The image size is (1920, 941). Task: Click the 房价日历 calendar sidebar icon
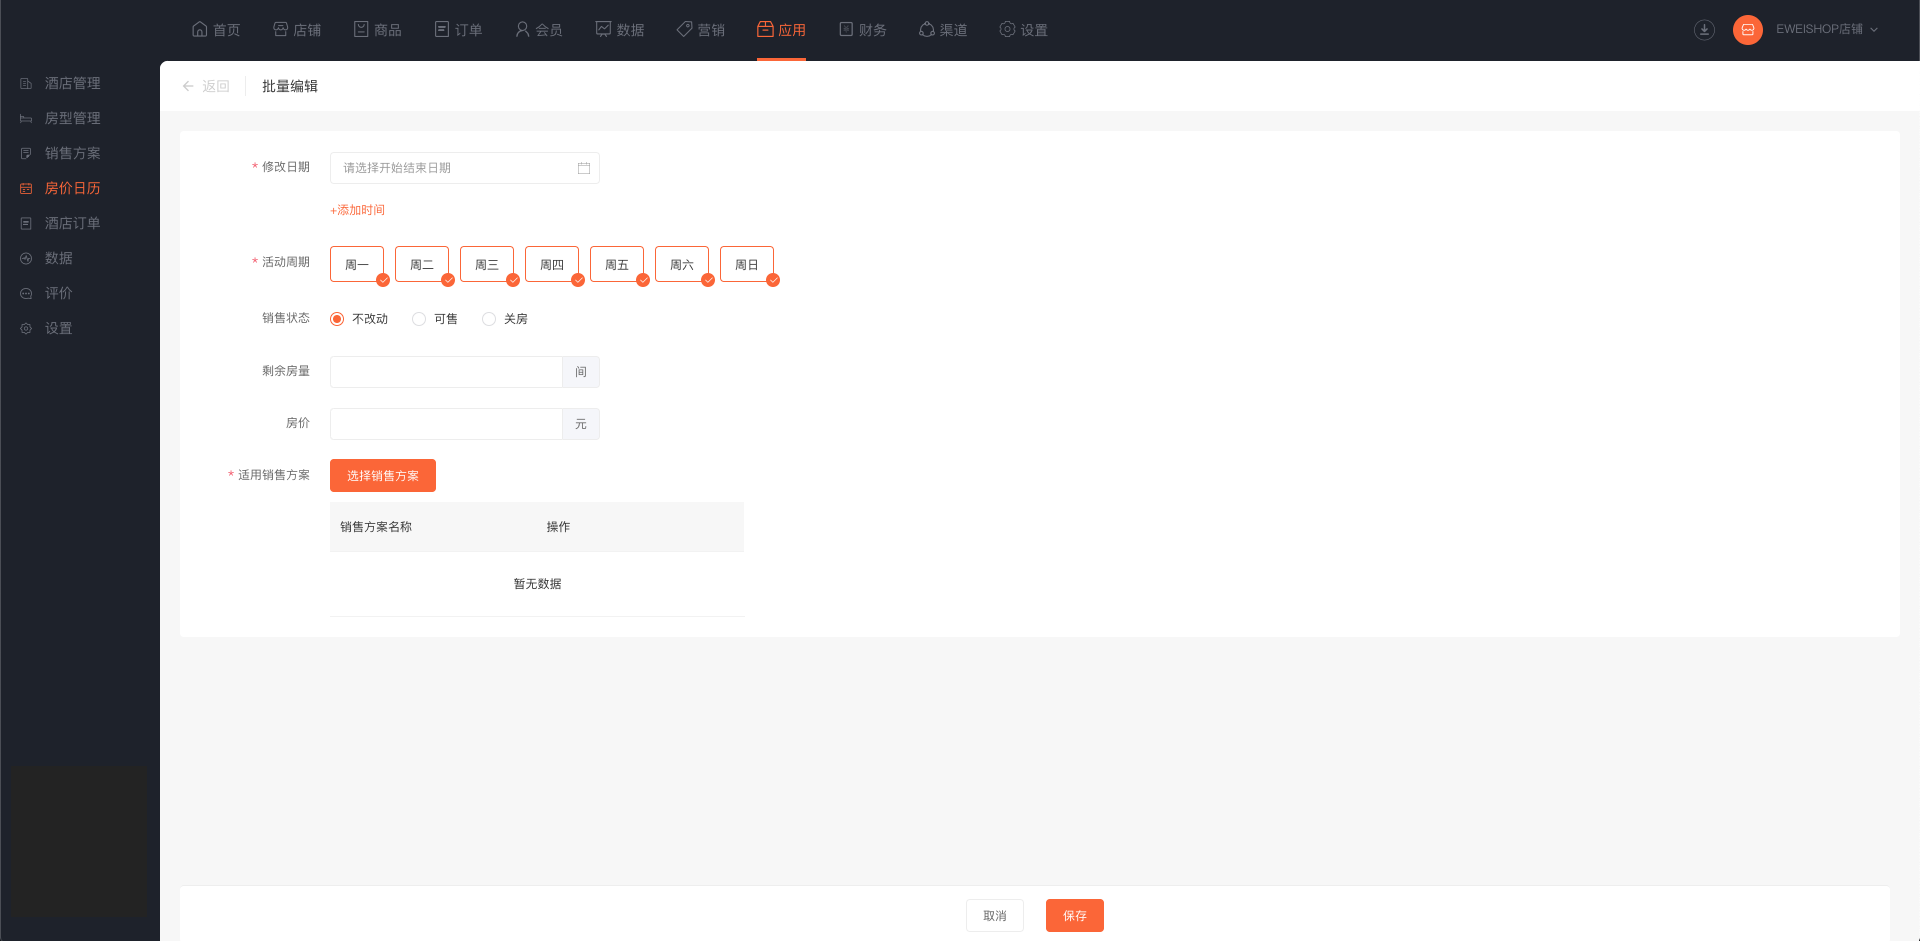[26, 188]
